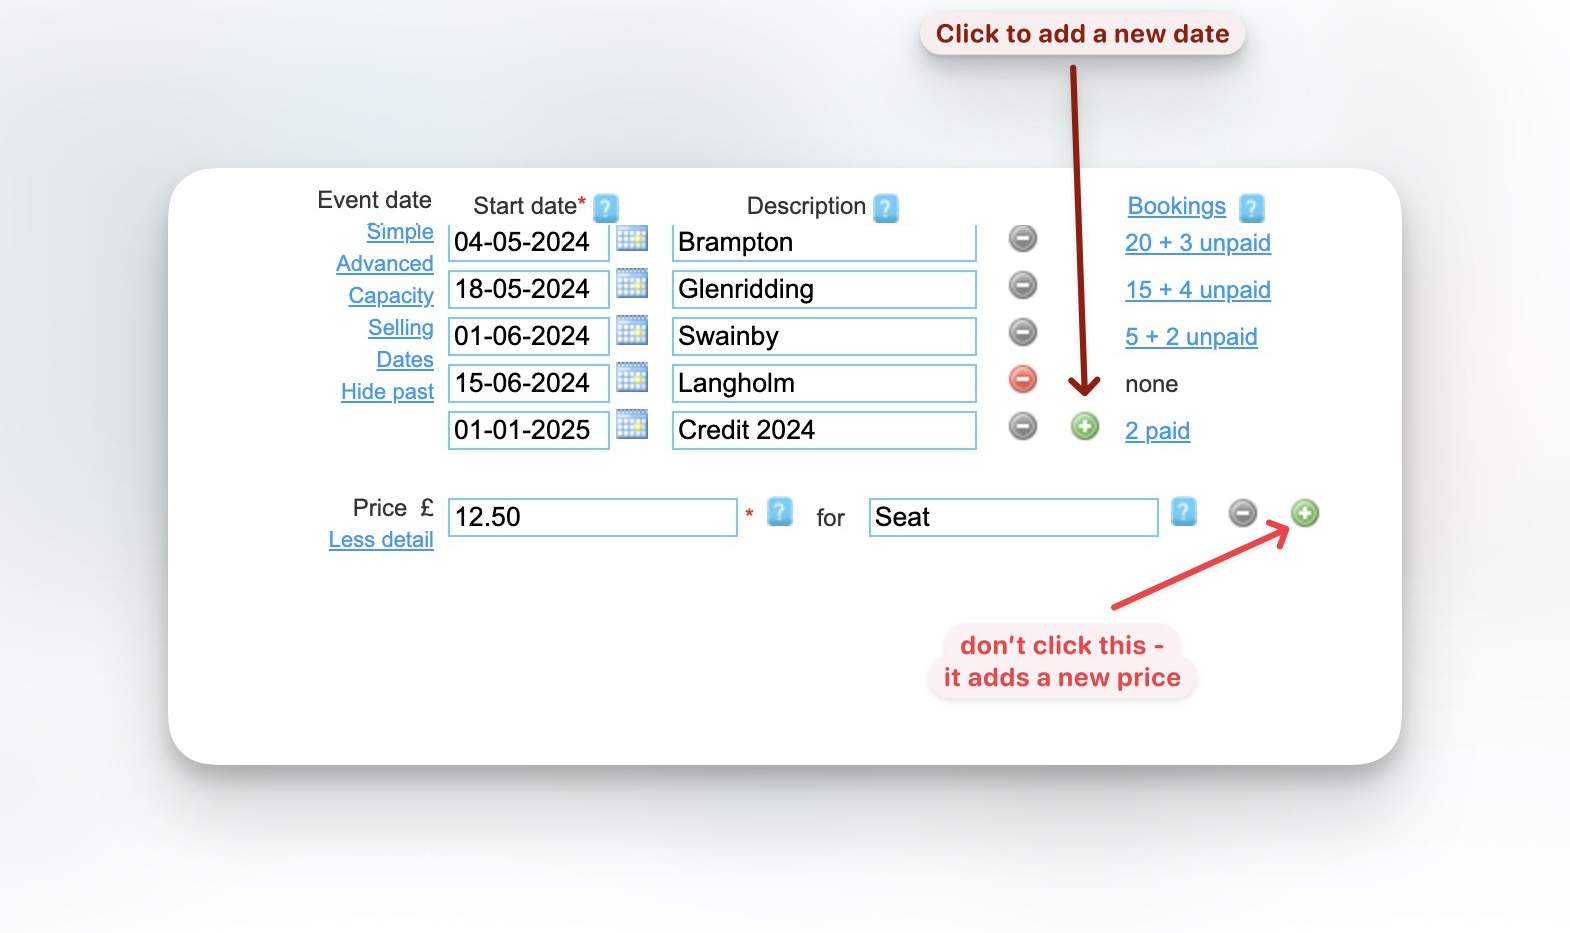Screen dimensions: 1570x933
Task: Click the Glenridding description field
Action: pos(823,290)
